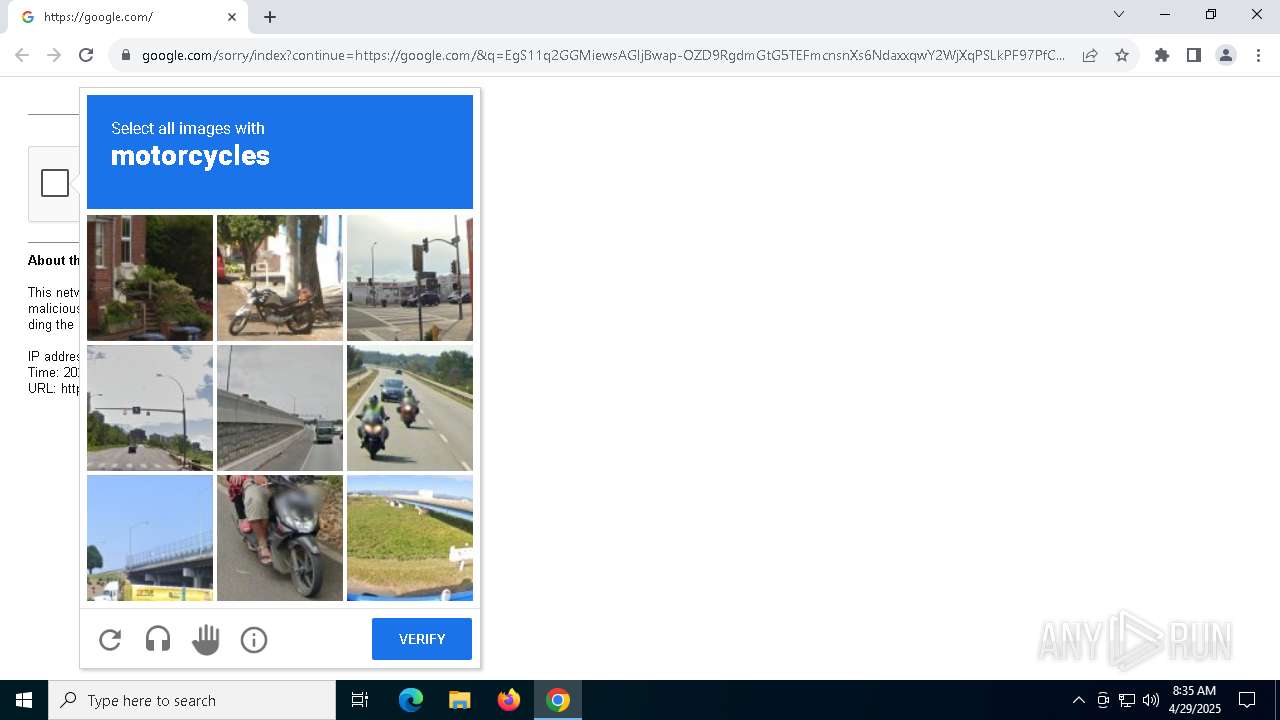
Task: Open the Chrome three-dot menu
Action: point(1258,55)
